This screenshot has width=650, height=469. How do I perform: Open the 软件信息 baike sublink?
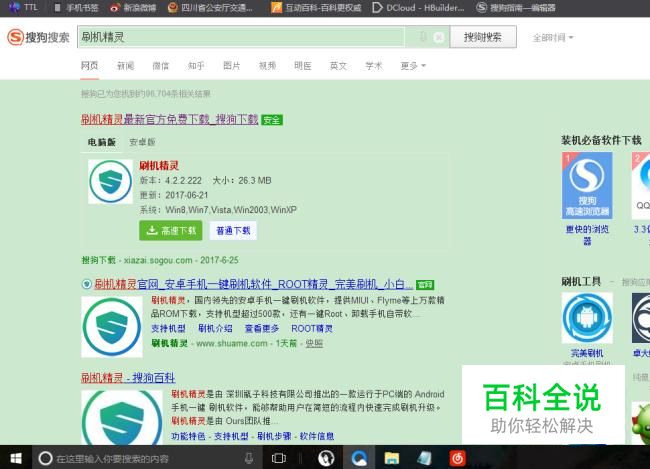[x=317, y=436]
